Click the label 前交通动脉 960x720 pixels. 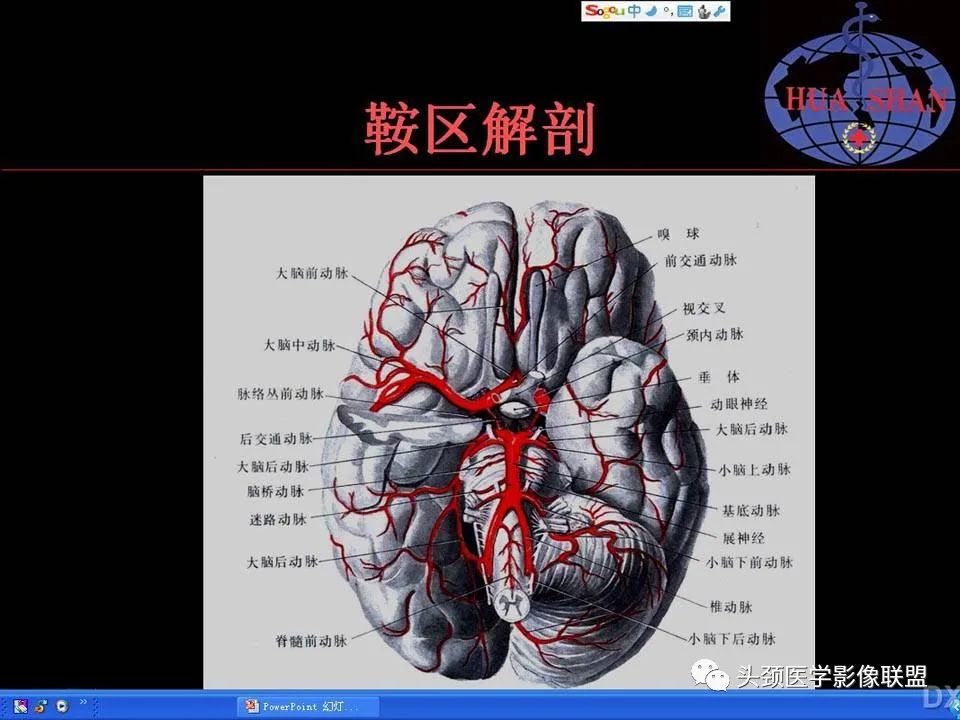pyautogui.click(x=701, y=260)
